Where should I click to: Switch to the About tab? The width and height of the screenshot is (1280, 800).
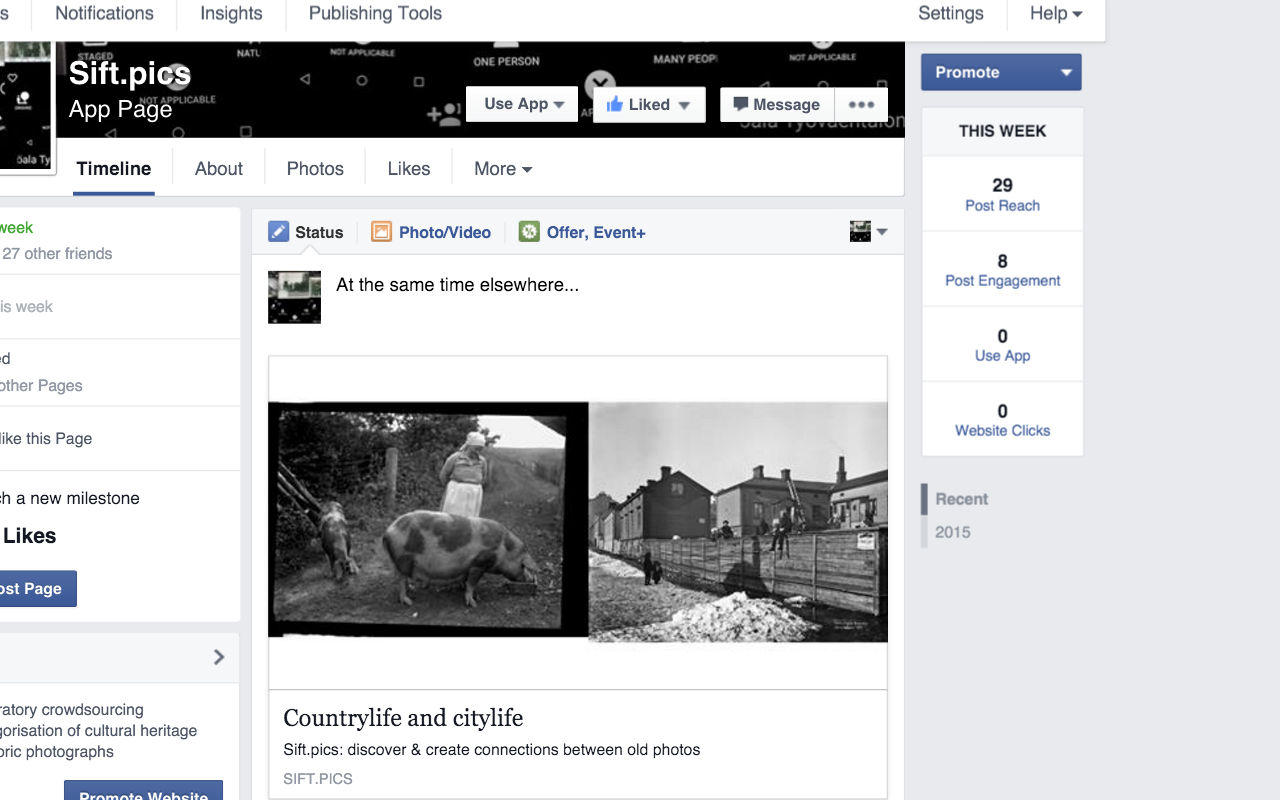[x=219, y=169]
